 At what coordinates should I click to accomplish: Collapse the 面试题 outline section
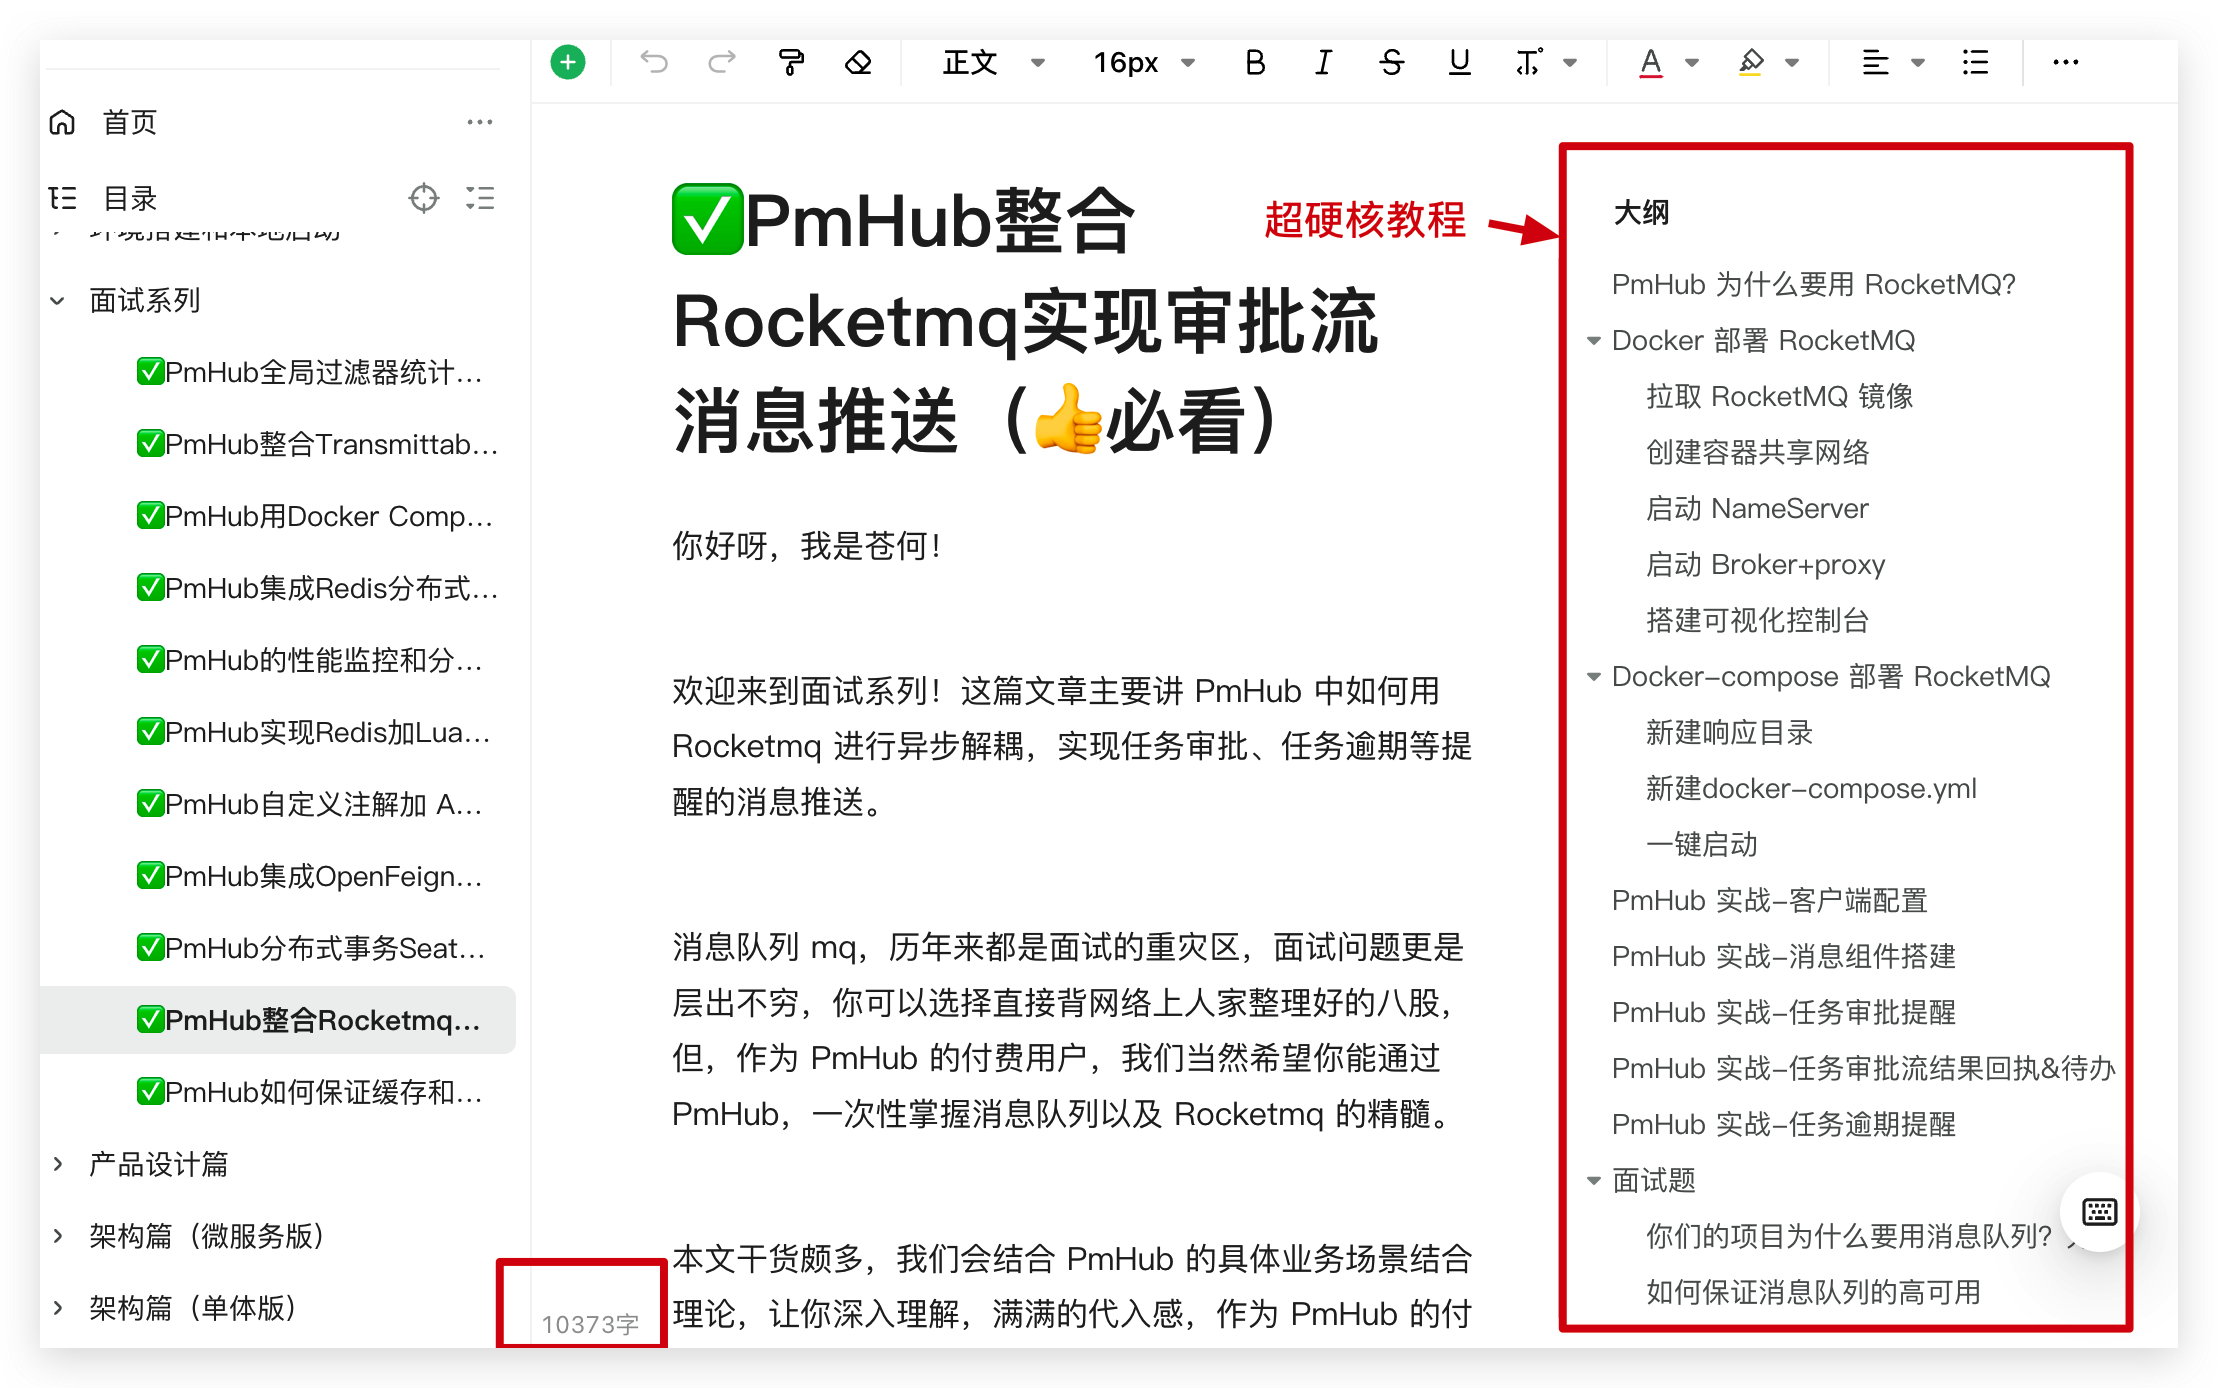[1594, 1180]
